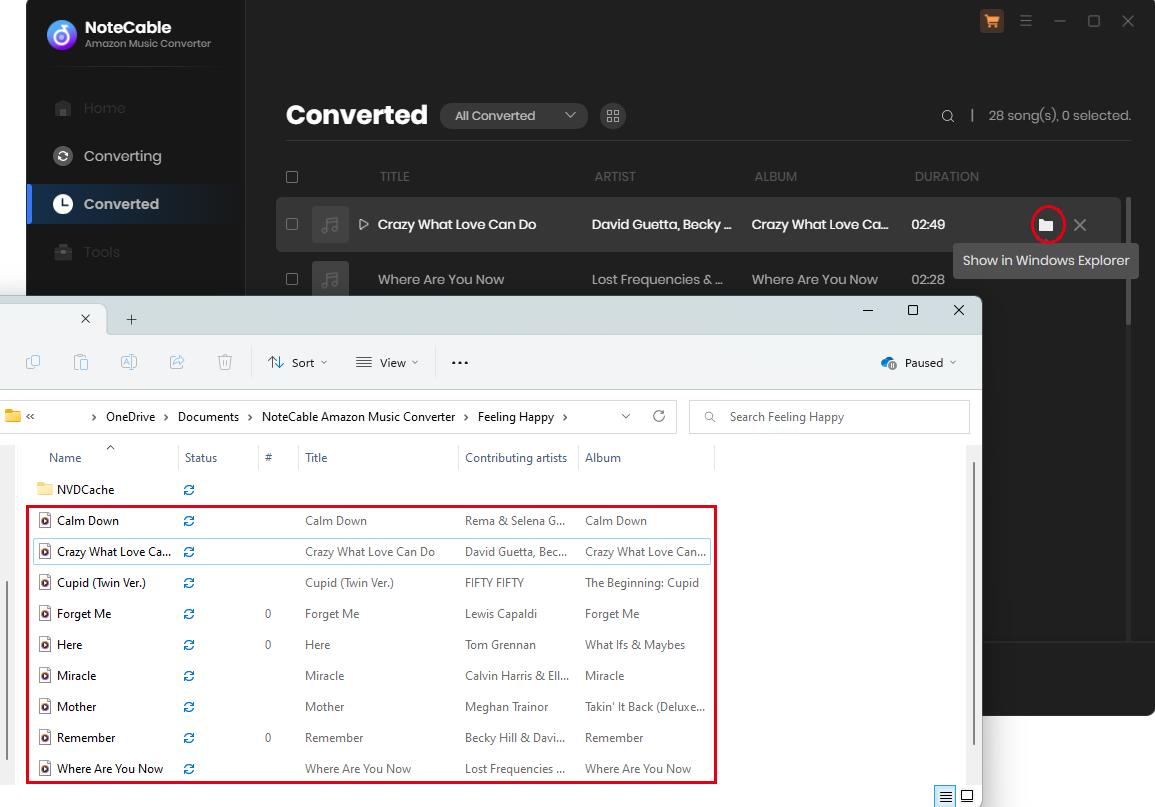Expand the address bar history dropdown
Screen dimensions: 1155x807
point(625,416)
